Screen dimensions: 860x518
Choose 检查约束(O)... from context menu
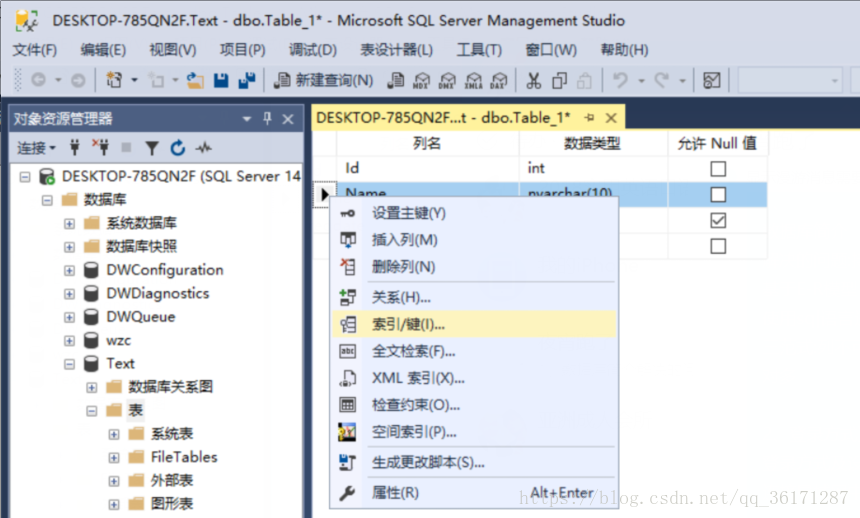474,405
